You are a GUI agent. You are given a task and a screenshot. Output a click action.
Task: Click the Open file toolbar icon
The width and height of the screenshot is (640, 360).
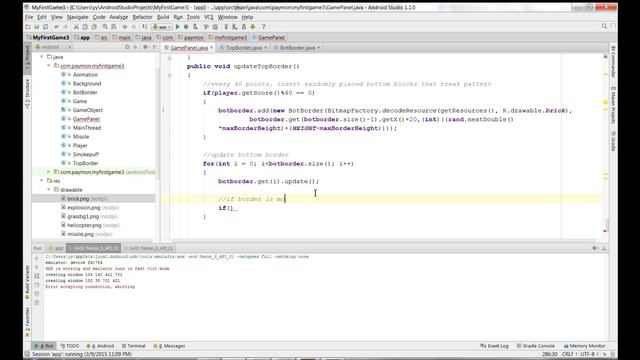tap(28, 27)
